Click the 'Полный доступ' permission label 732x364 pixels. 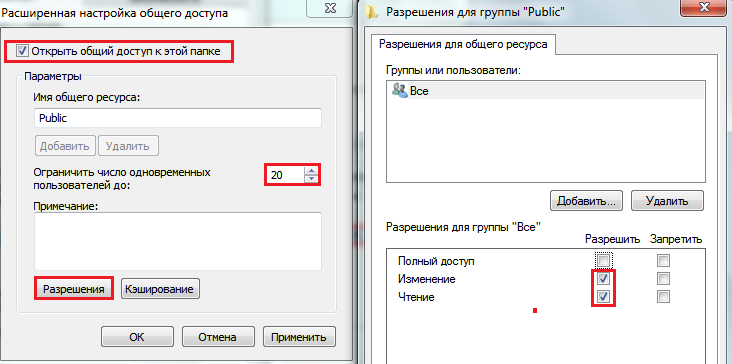[436, 261]
